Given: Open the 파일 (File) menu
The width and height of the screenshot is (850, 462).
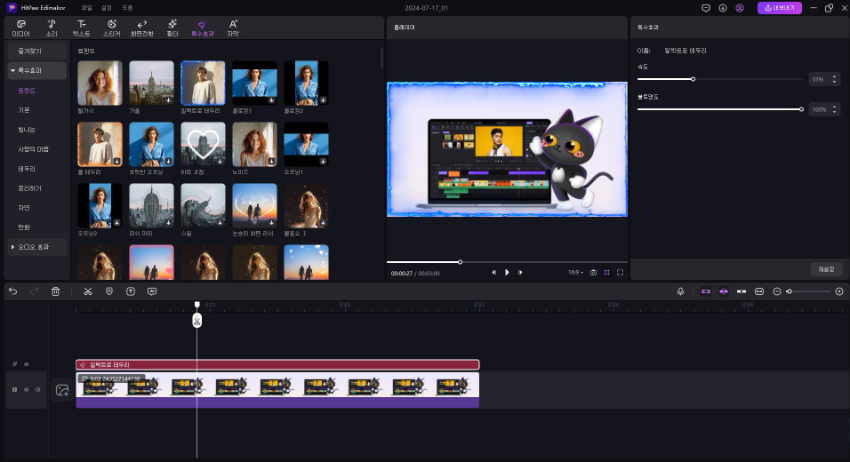Looking at the screenshot, I should tap(86, 8).
